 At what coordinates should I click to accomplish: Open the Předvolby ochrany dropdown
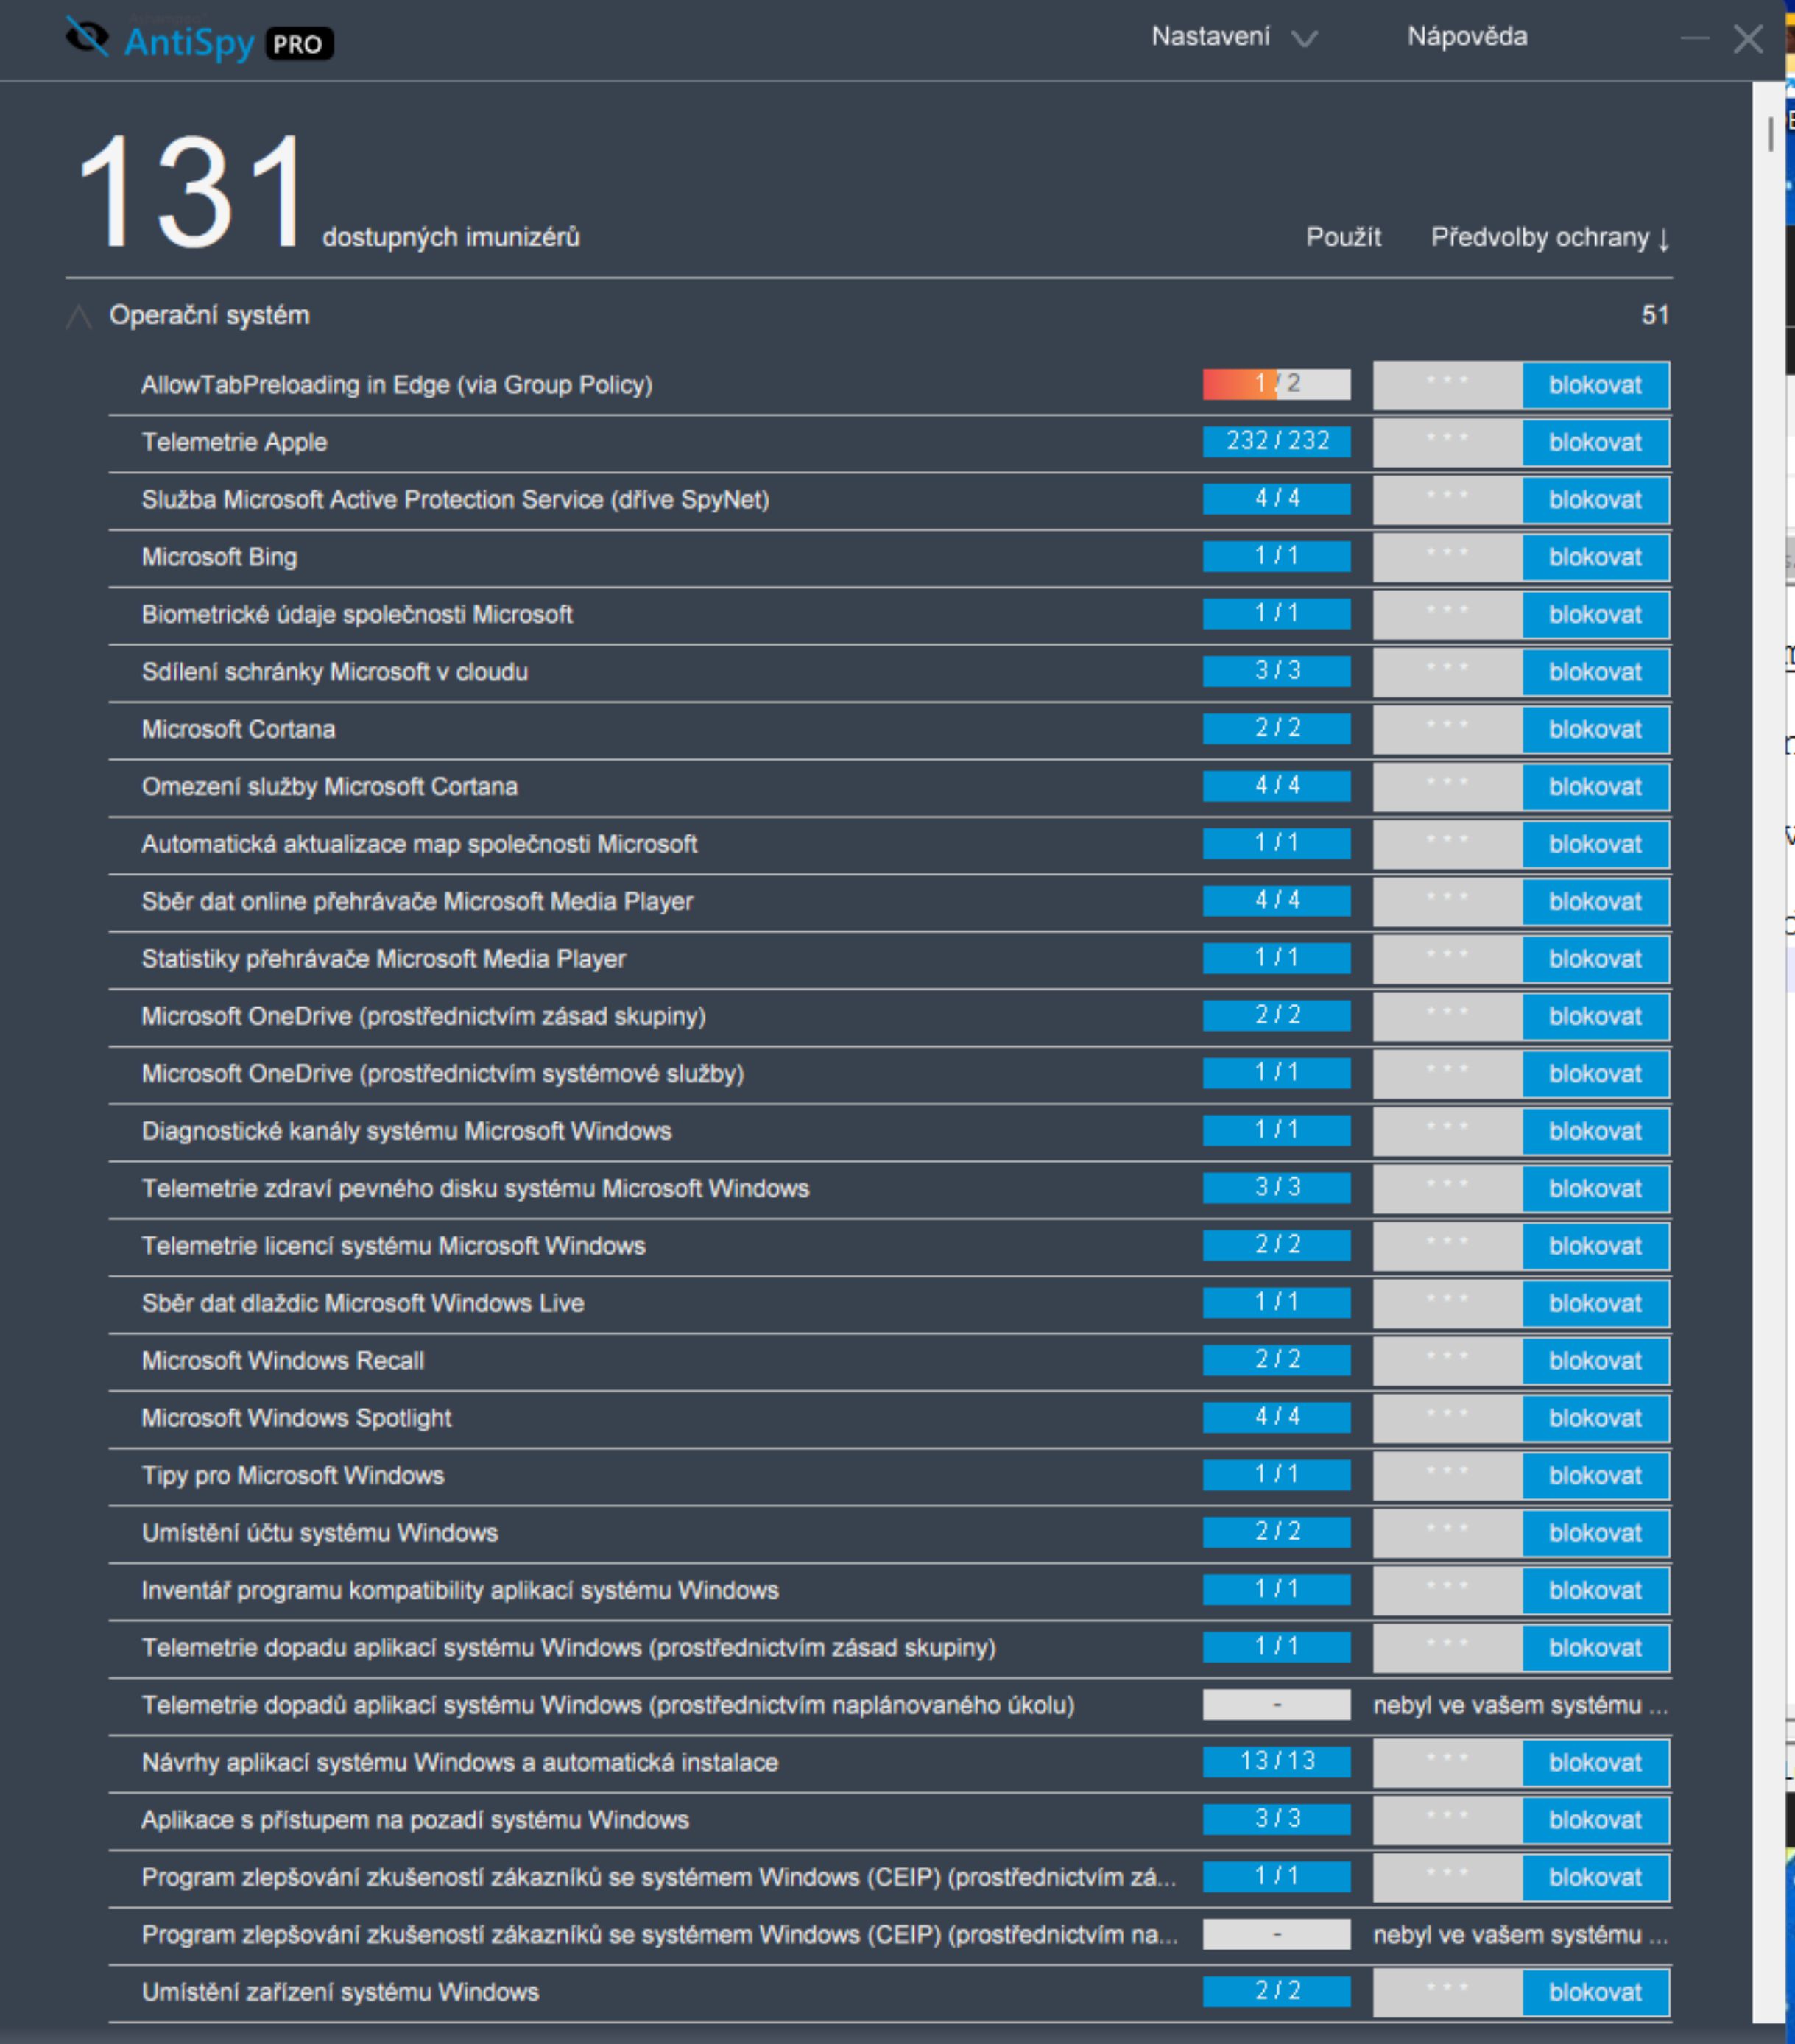[1550, 237]
